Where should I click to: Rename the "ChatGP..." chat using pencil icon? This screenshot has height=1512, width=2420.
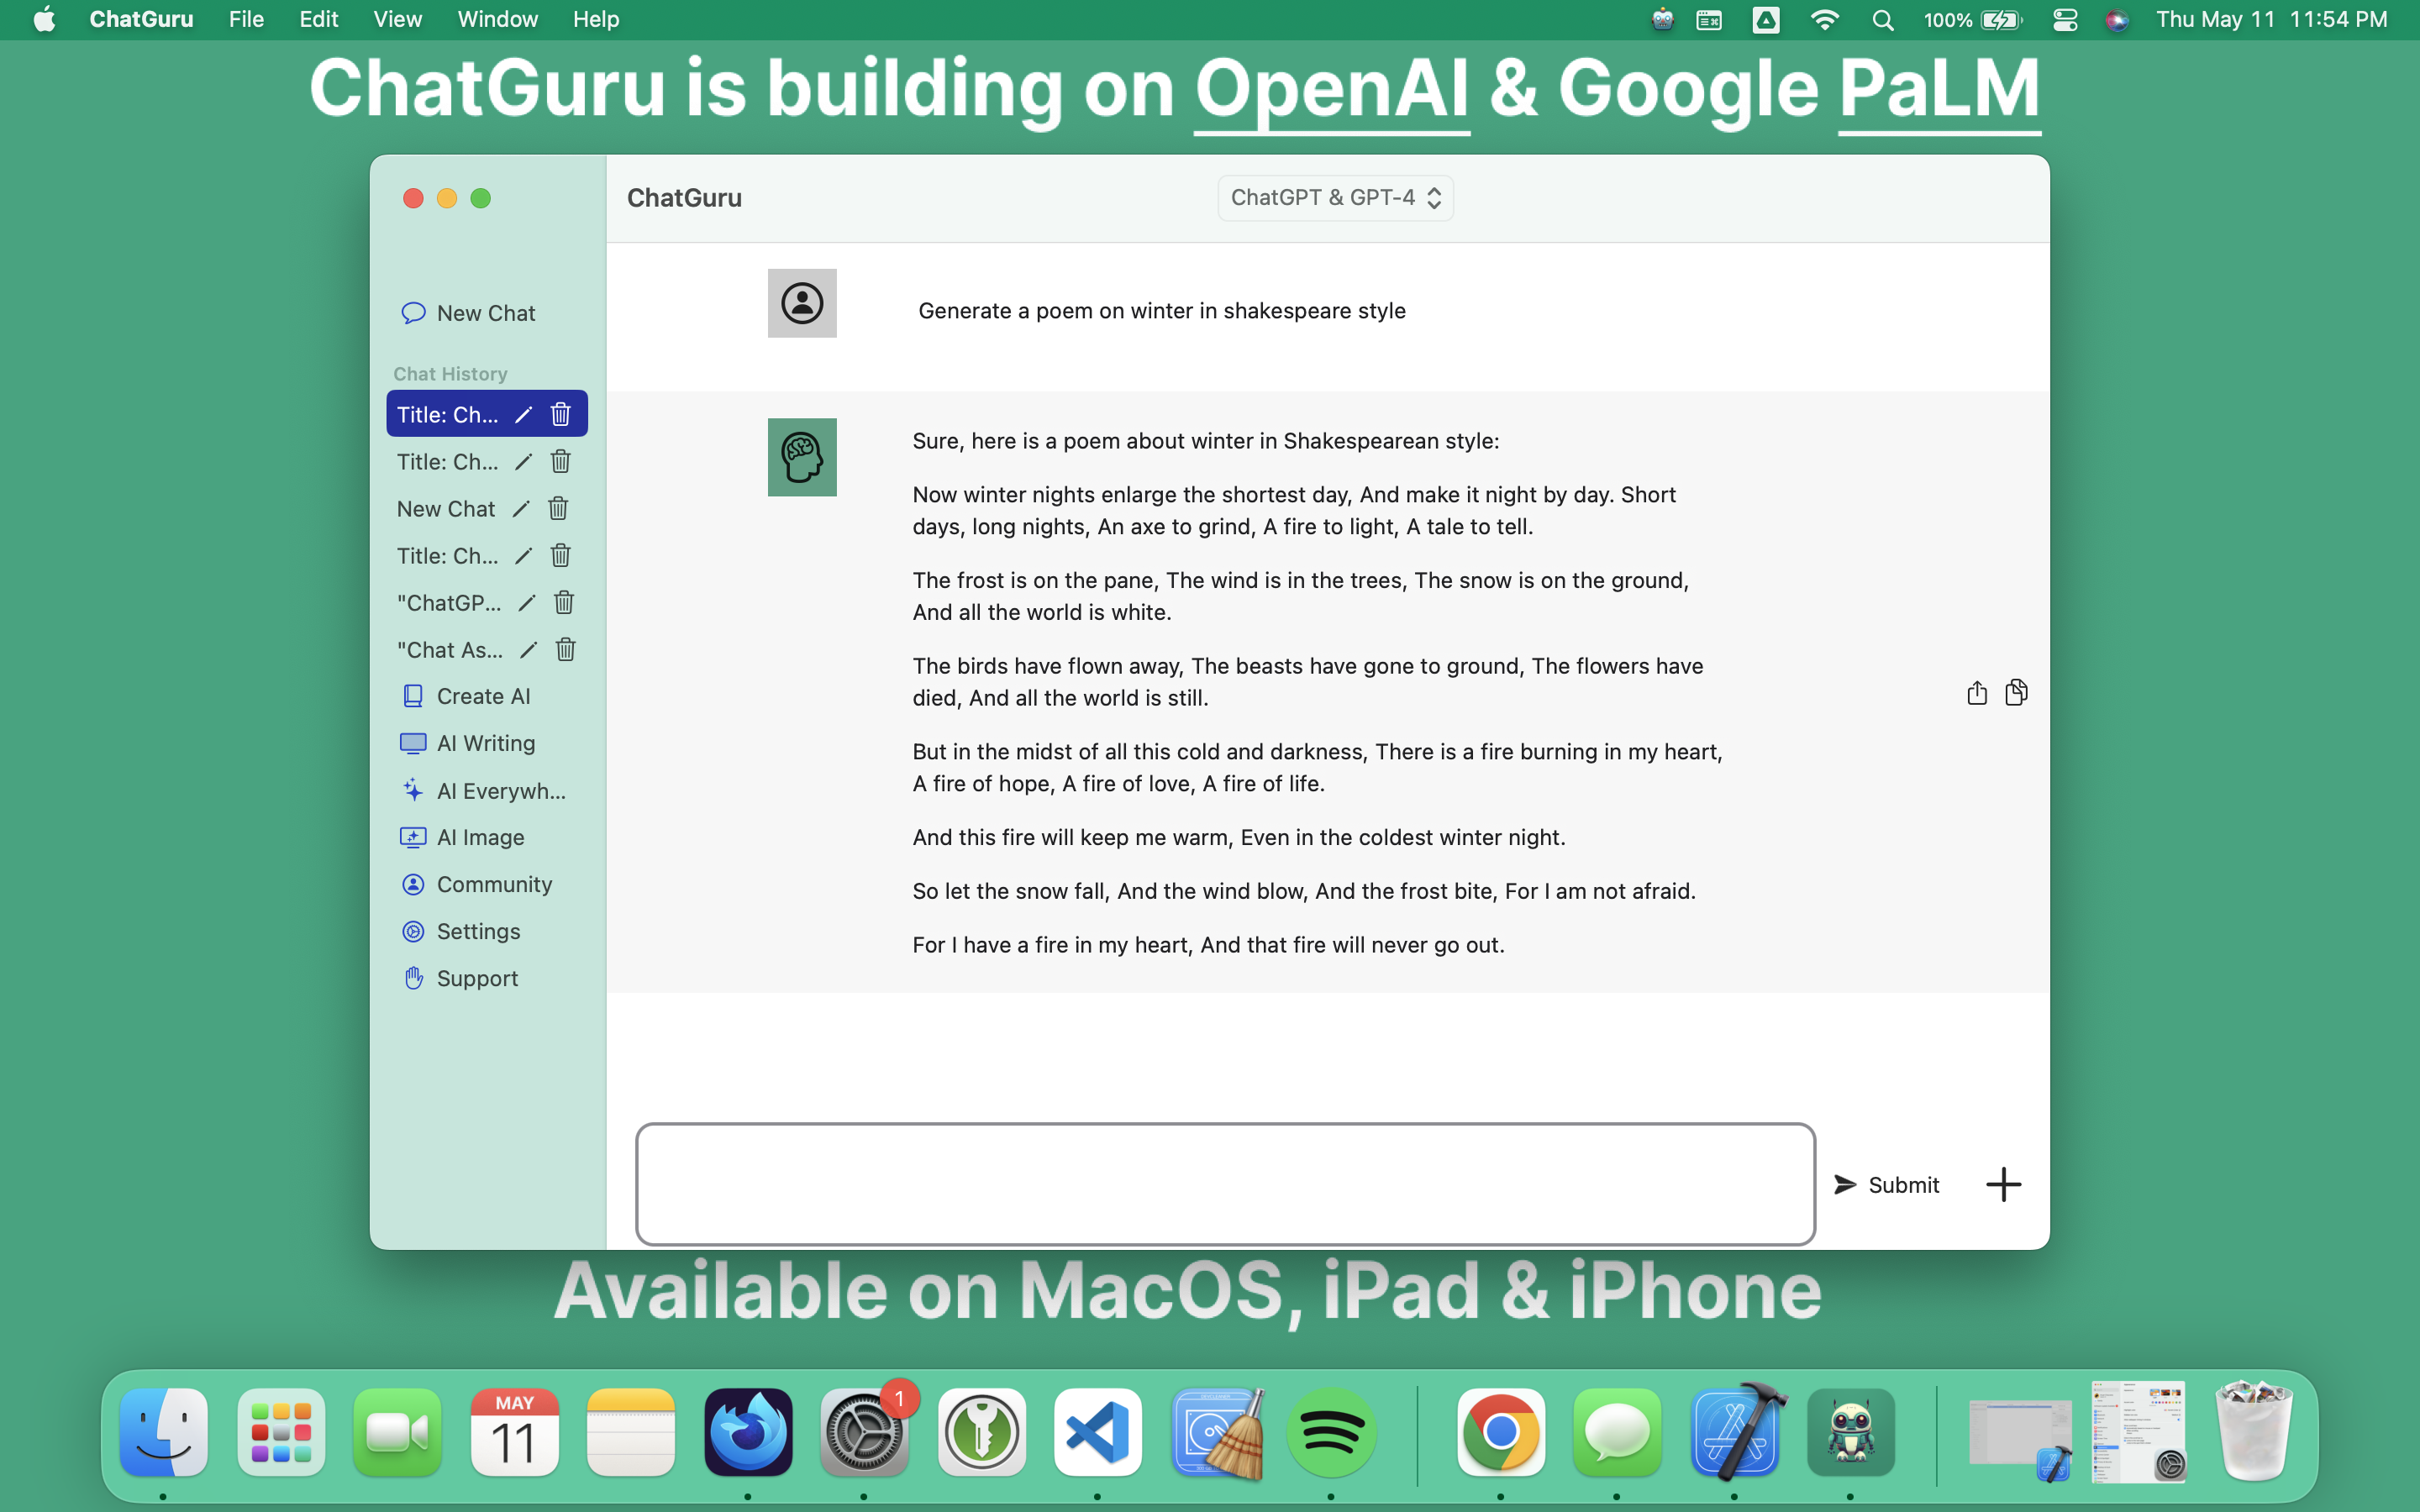tap(526, 603)
